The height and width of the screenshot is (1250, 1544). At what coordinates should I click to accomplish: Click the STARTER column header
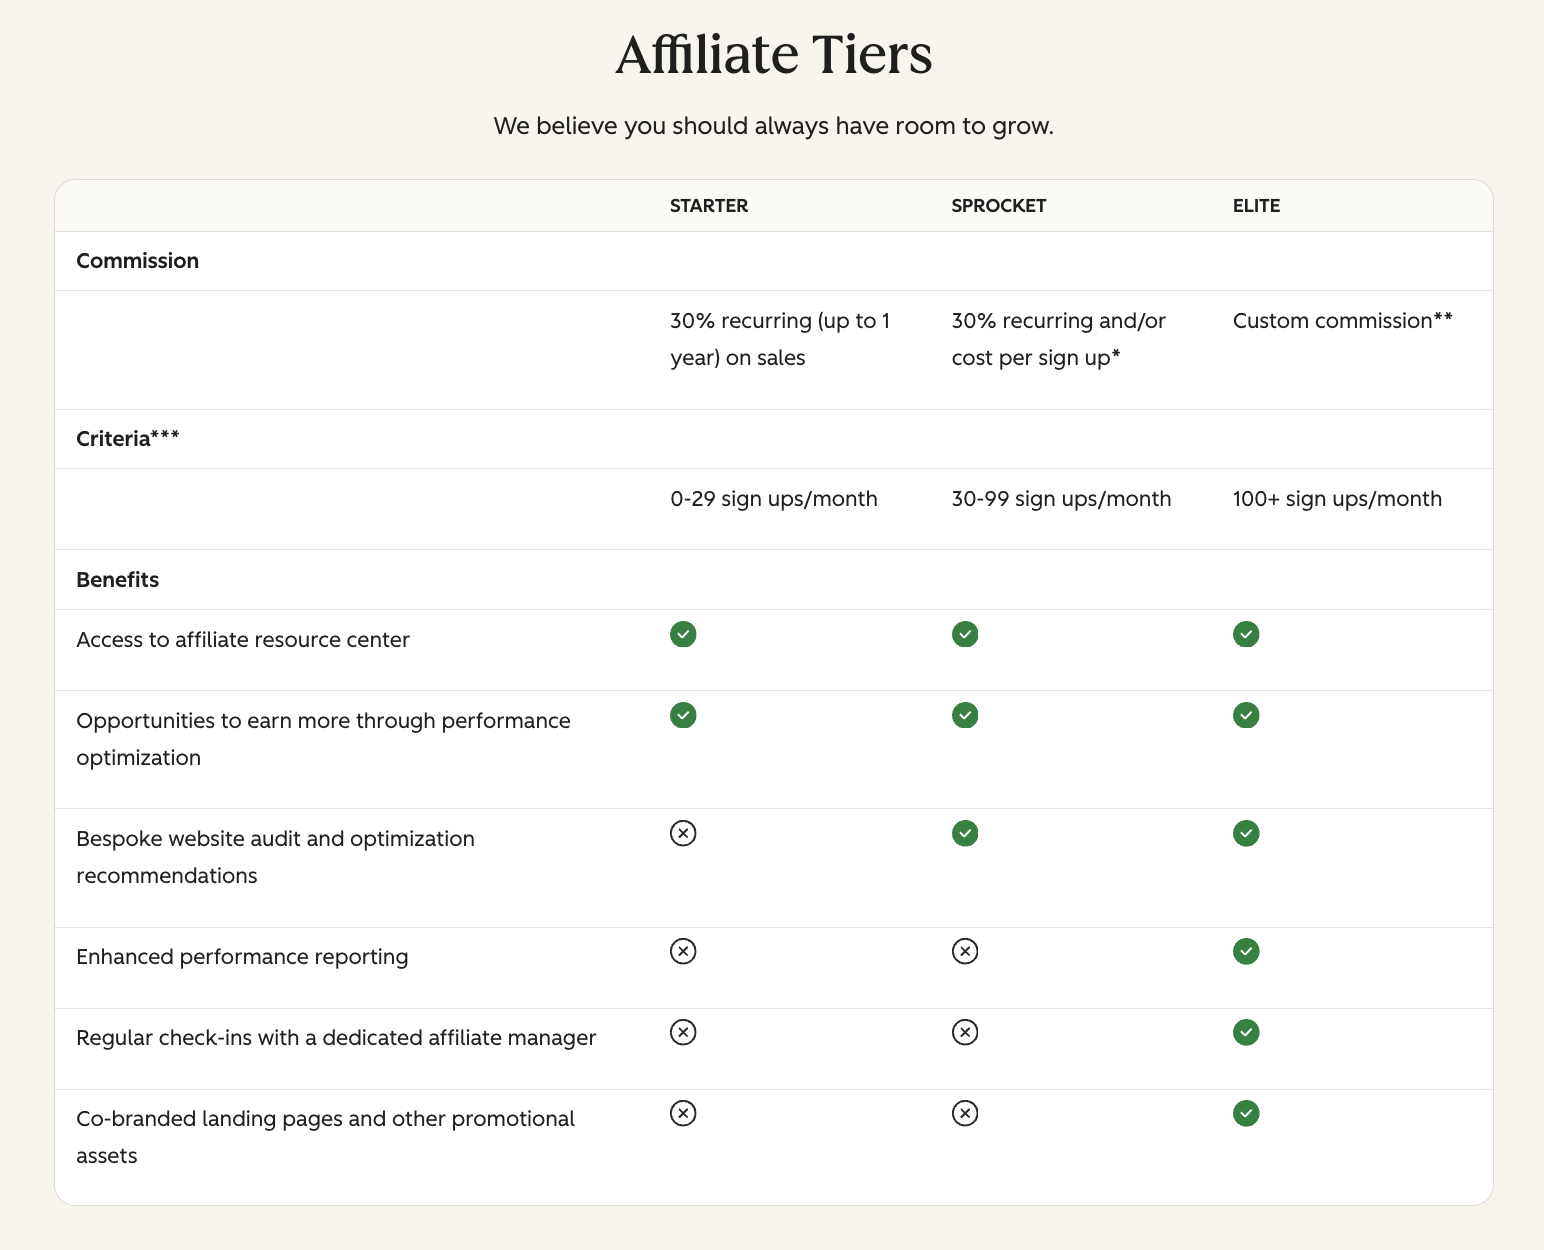(x=709, y=206)
